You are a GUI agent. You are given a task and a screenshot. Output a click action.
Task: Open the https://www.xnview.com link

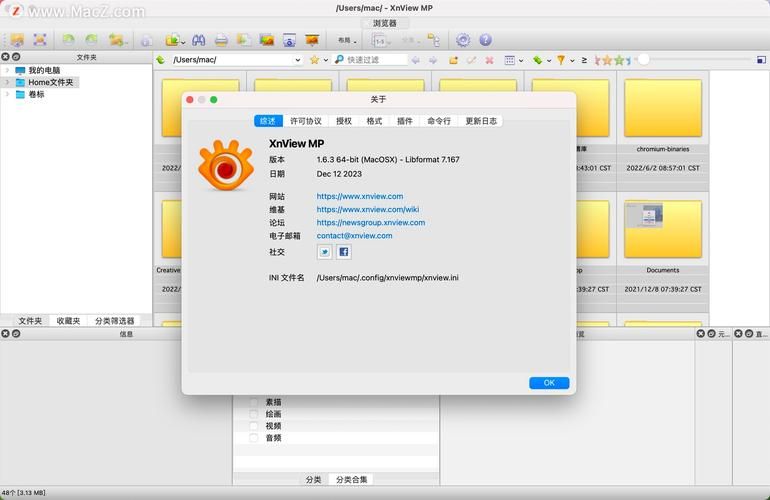(360, 196)
